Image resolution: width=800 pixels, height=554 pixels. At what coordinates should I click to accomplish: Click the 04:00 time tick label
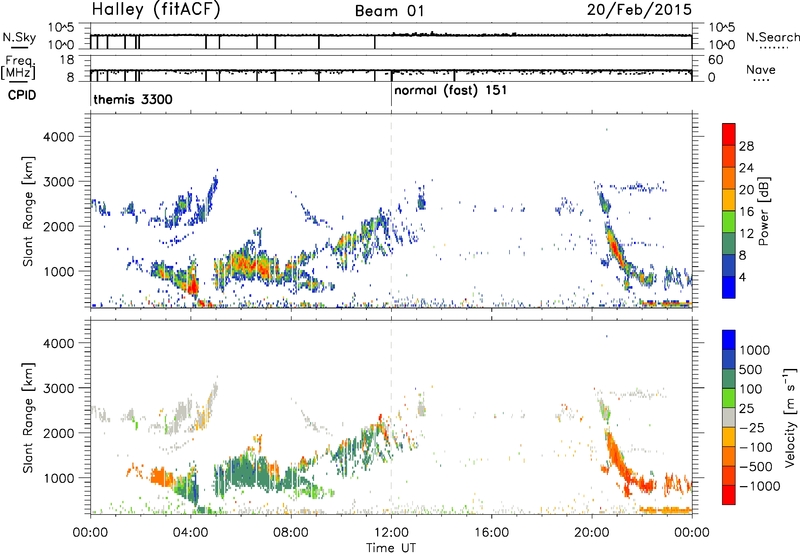(191, 532)
